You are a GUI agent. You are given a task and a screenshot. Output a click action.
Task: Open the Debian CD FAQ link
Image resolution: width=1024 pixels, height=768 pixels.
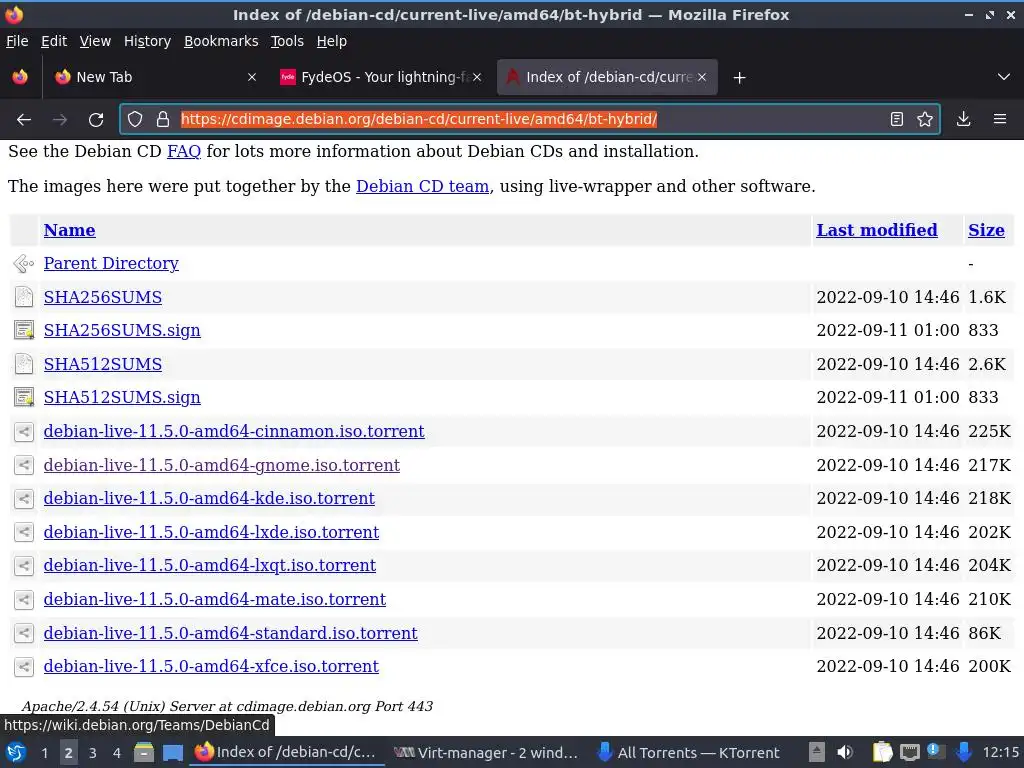pyautogui.click(x=184, y=152)
